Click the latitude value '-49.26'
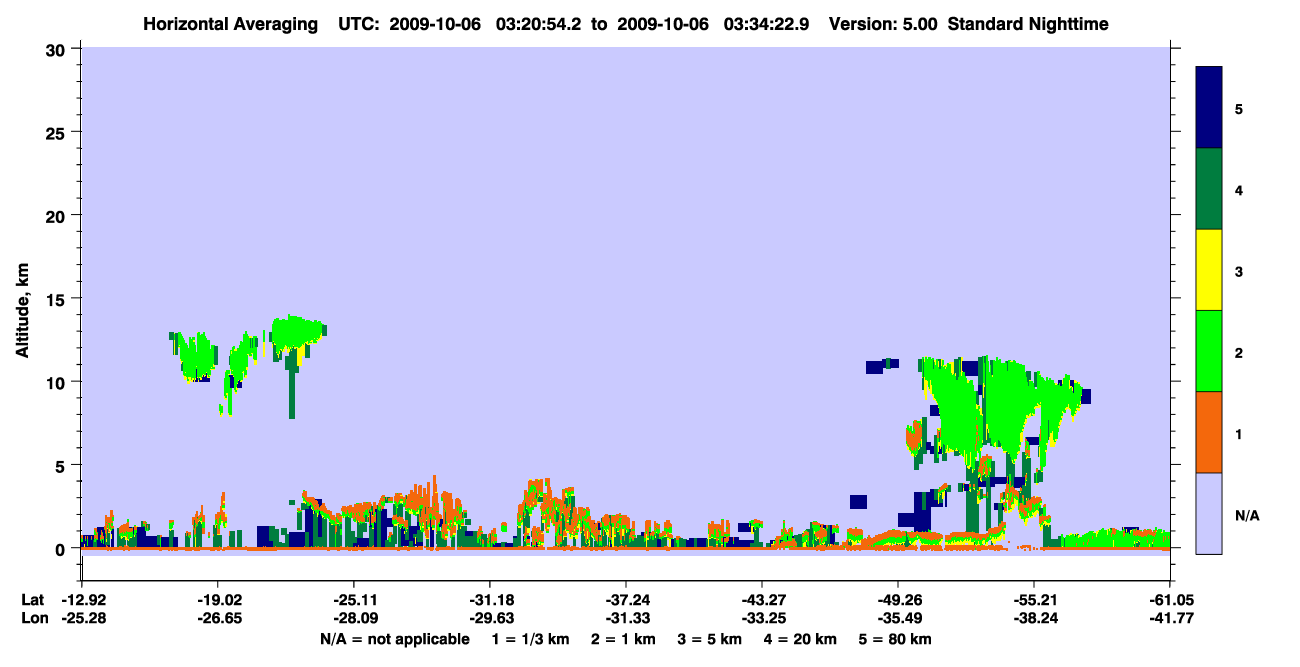 pyautogui.click(x=897, y=600)
